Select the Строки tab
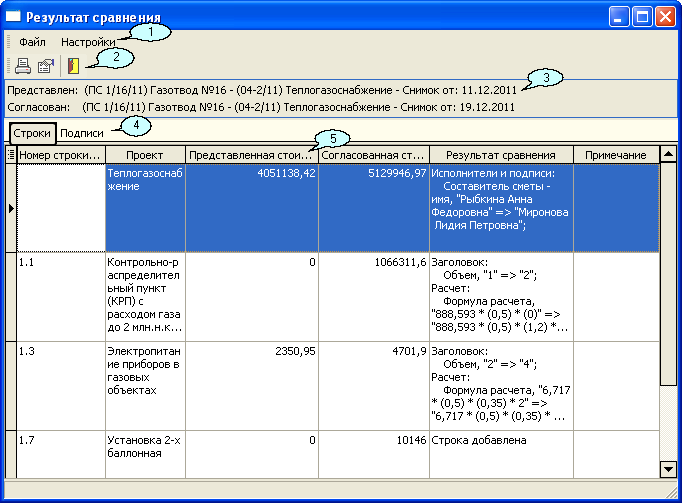This screenshot has height=503, width=682. coord(32,133)
